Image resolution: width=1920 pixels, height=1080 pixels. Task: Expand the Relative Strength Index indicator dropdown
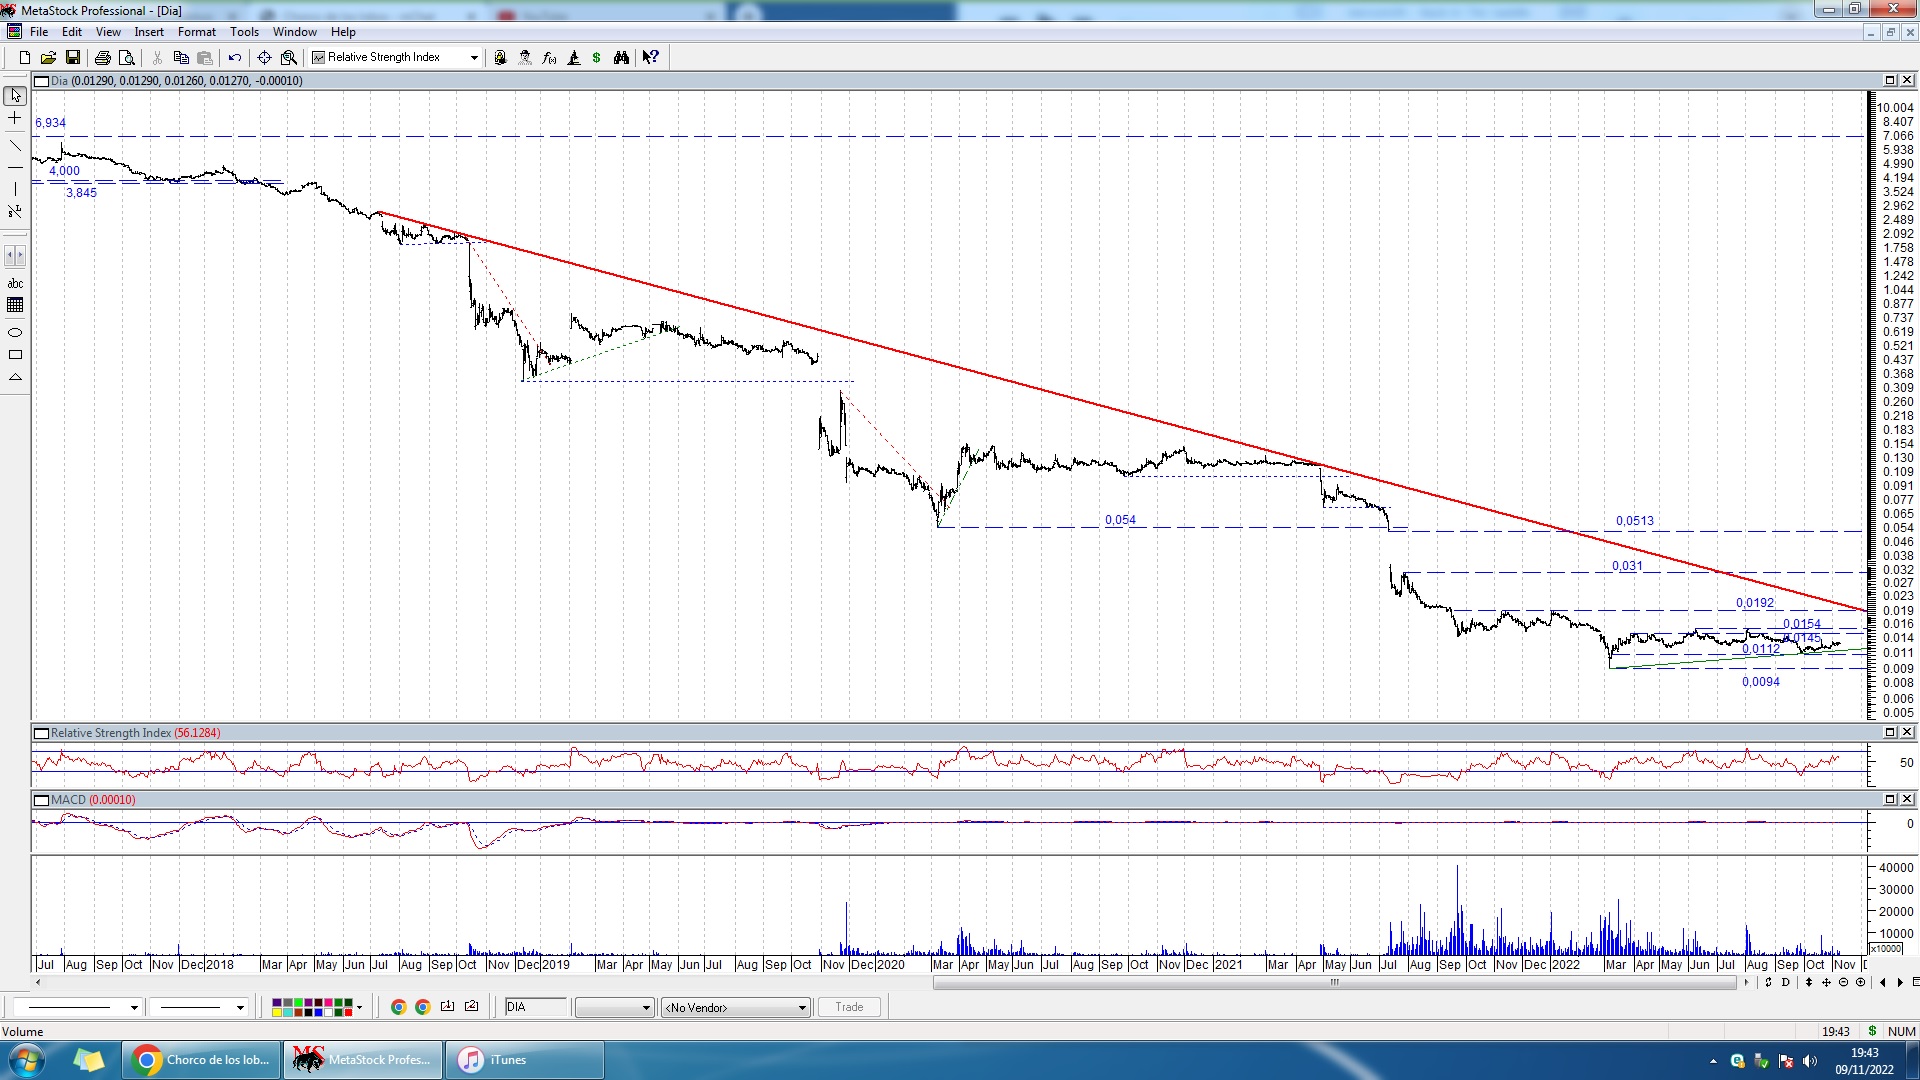point(474,58)
